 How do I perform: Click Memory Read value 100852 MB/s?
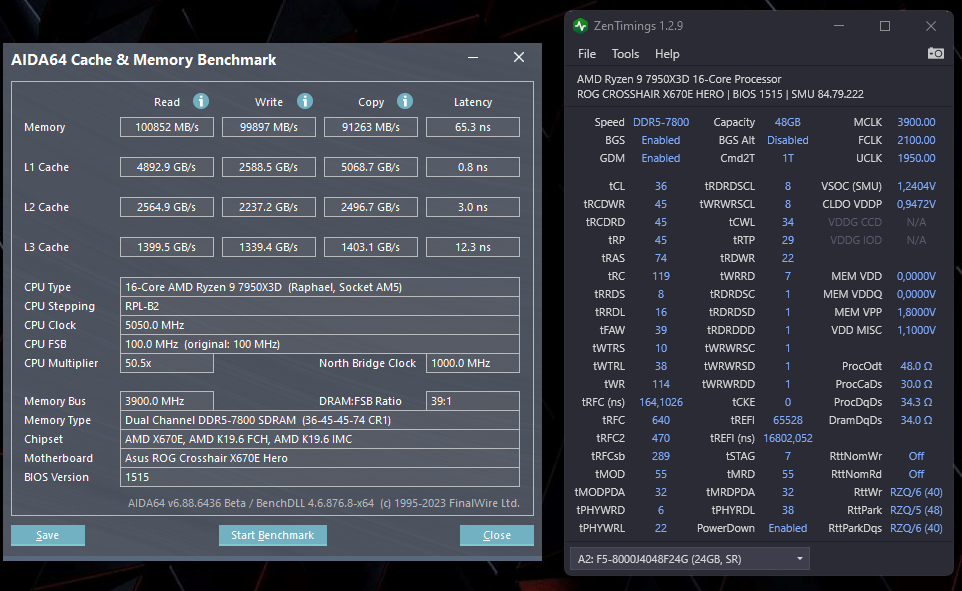tap(167, 127)
